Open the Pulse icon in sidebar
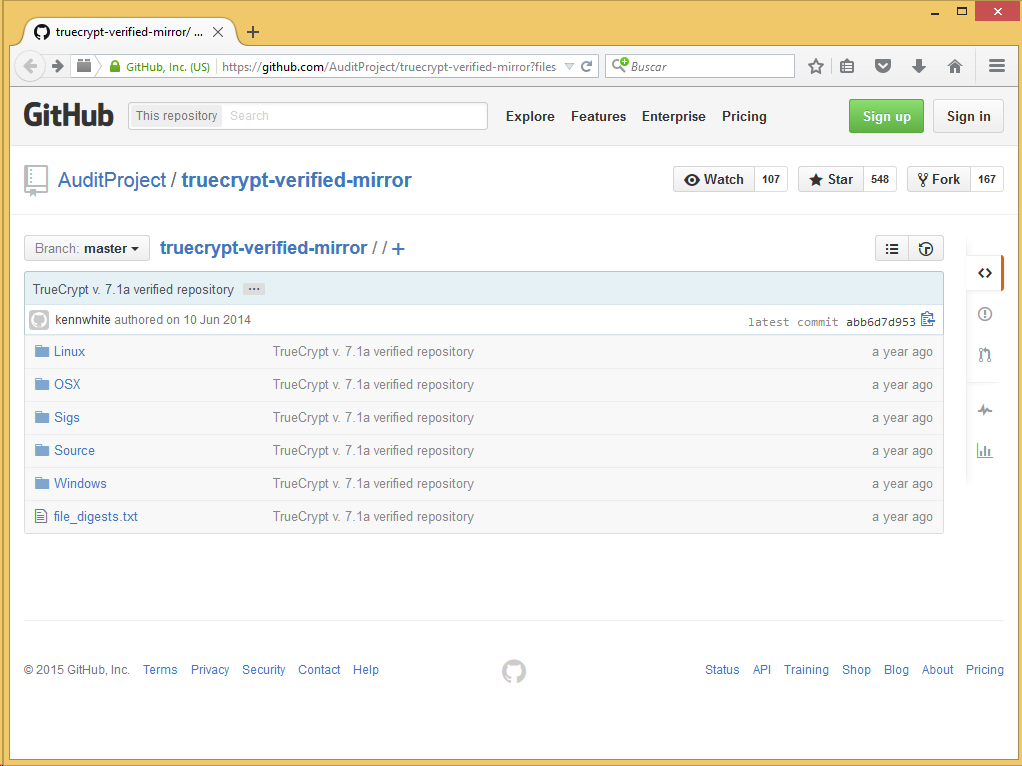Screen dimensions: 1022x766 pyautogui.click(x=985, y=410)
